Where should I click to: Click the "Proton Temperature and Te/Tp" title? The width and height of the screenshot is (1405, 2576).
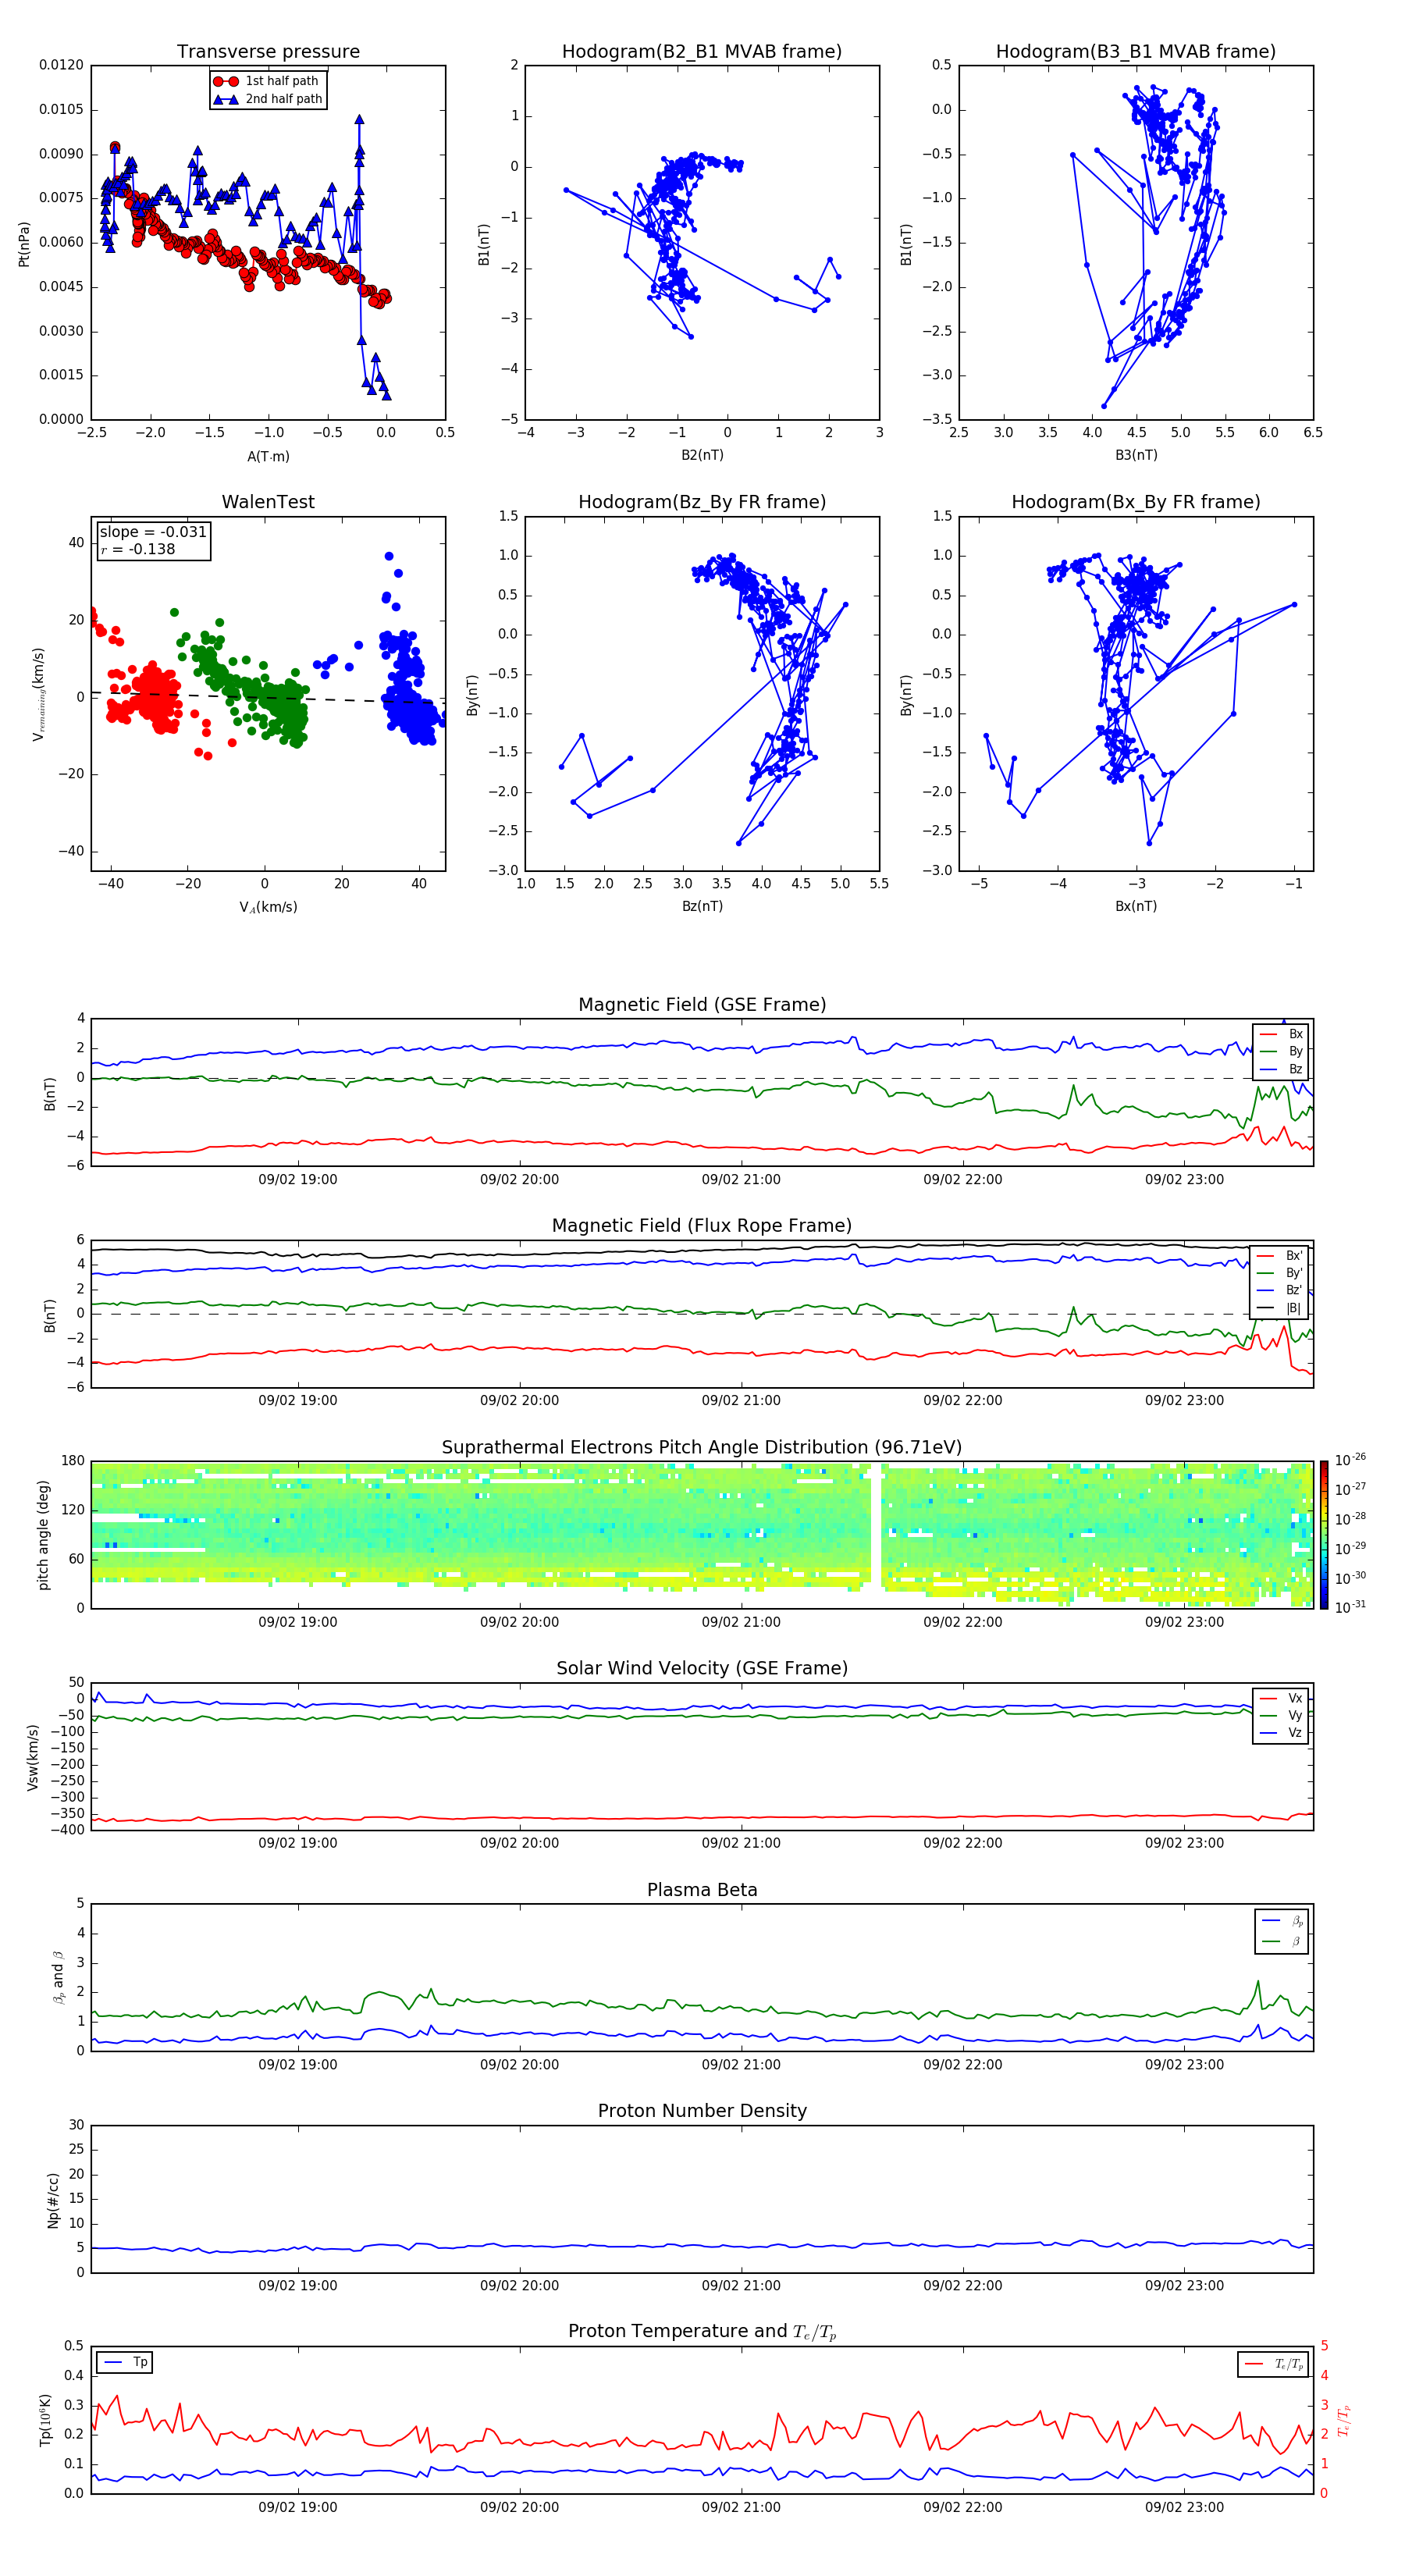click(x=702, y=2332)
